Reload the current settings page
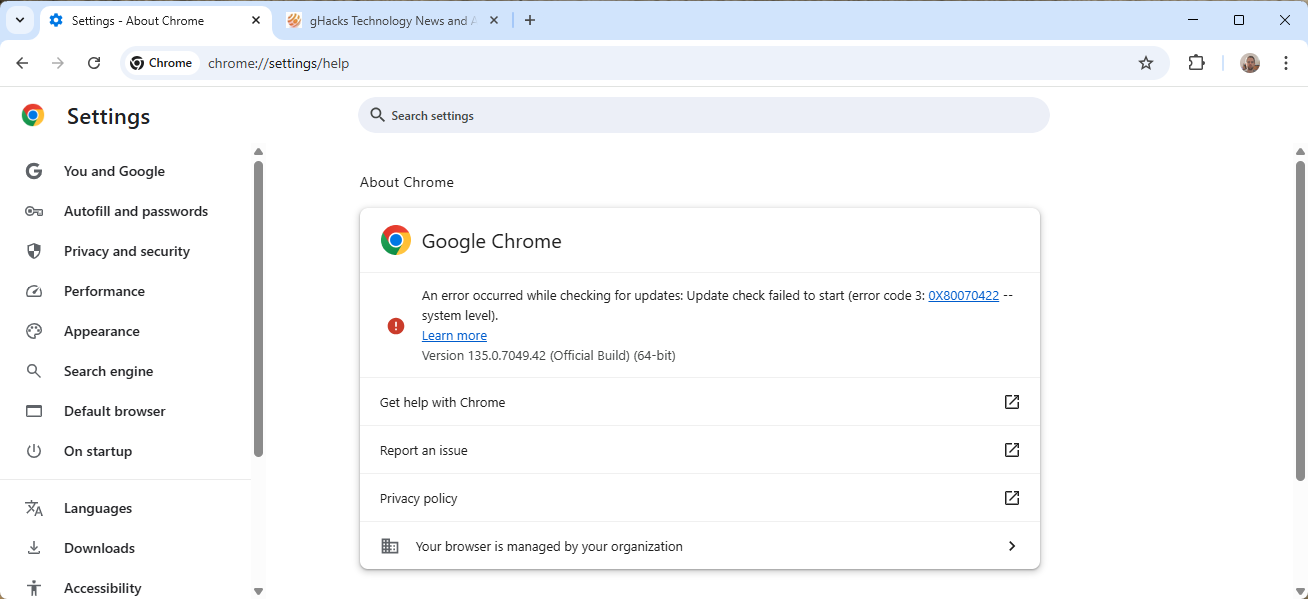The image size is (1308, 599). point(94,62)
